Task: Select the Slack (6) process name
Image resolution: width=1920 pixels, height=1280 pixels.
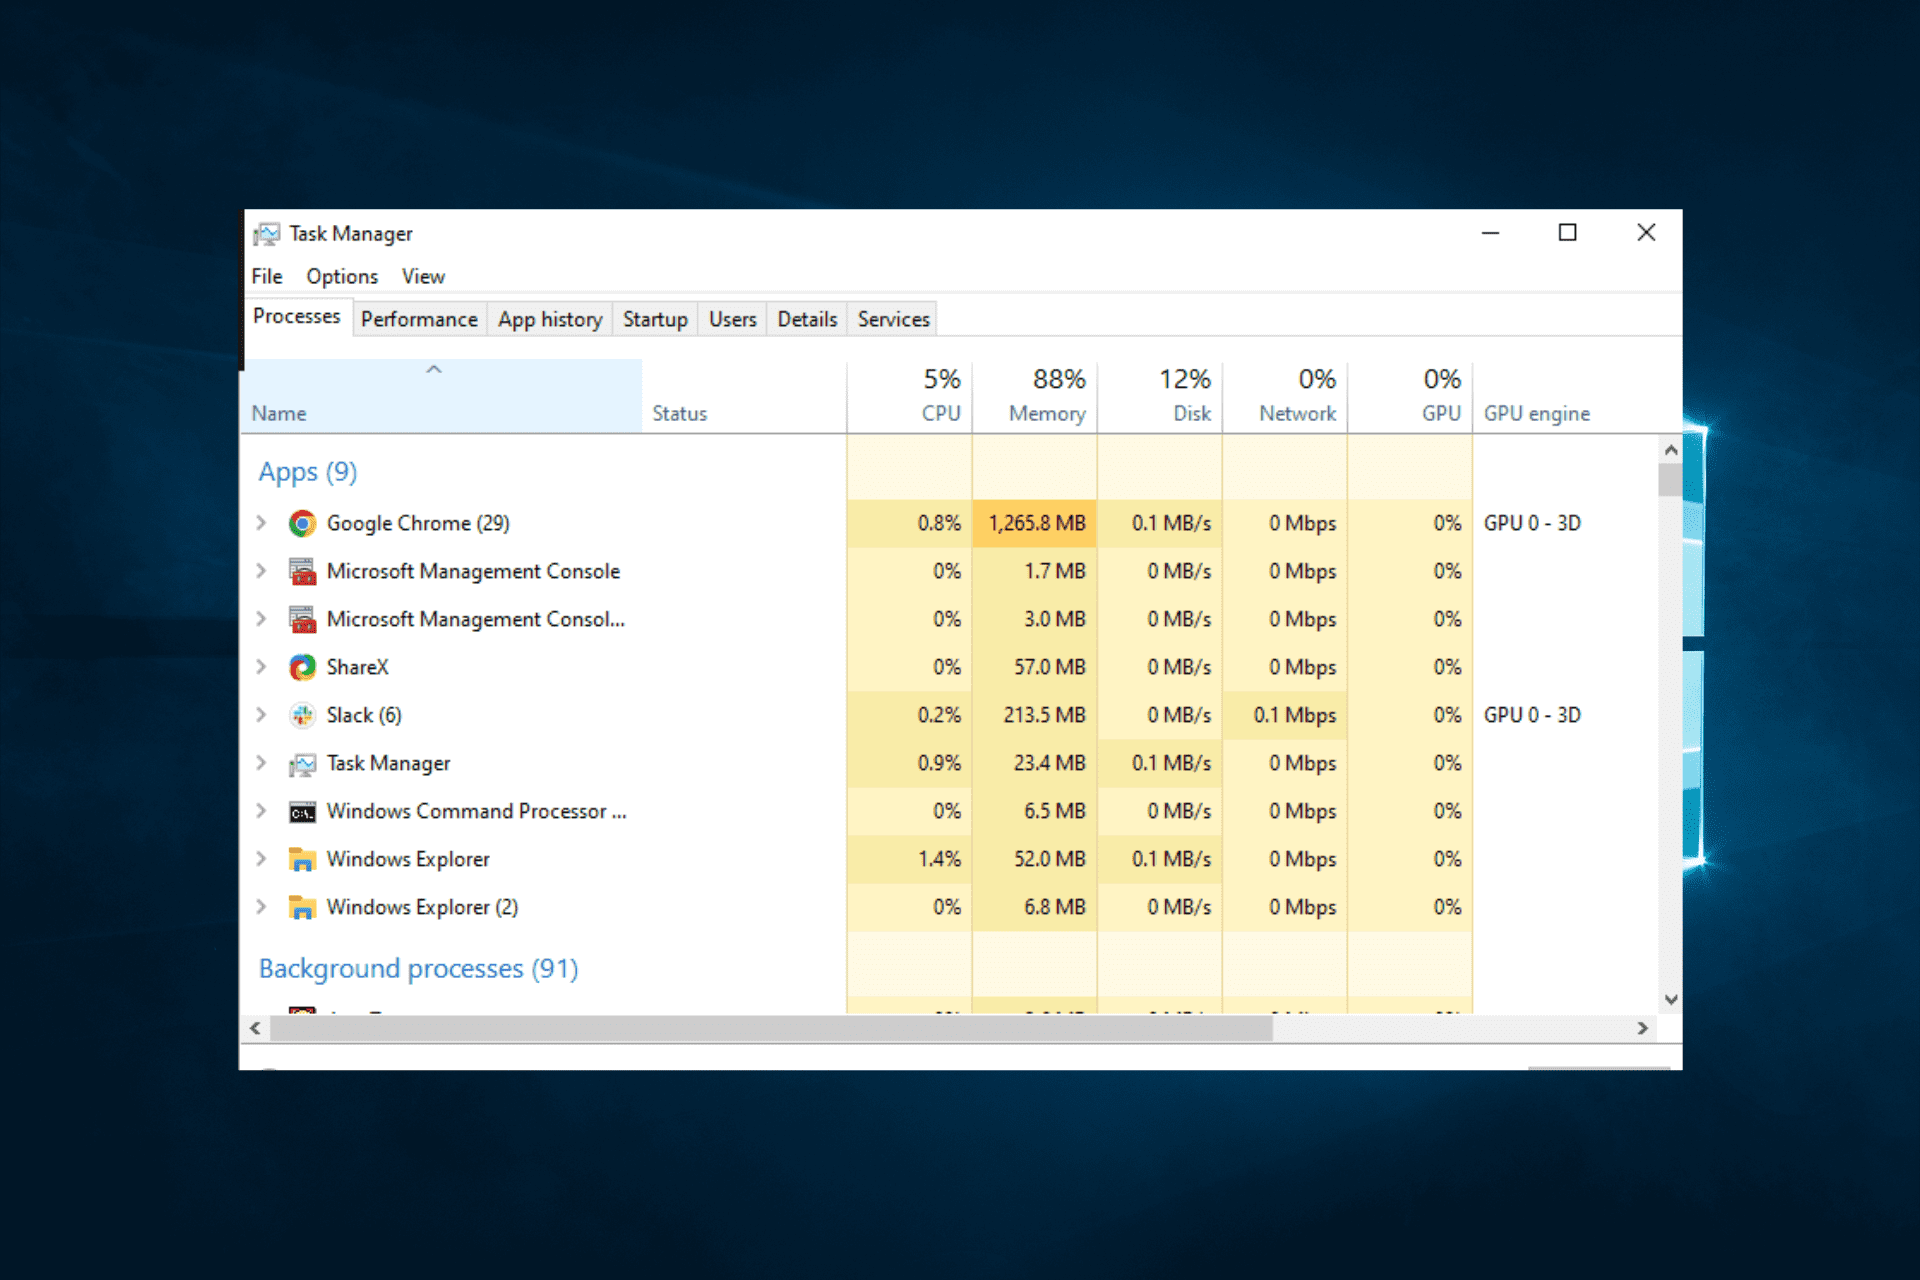Action: (x=364, y=715)
